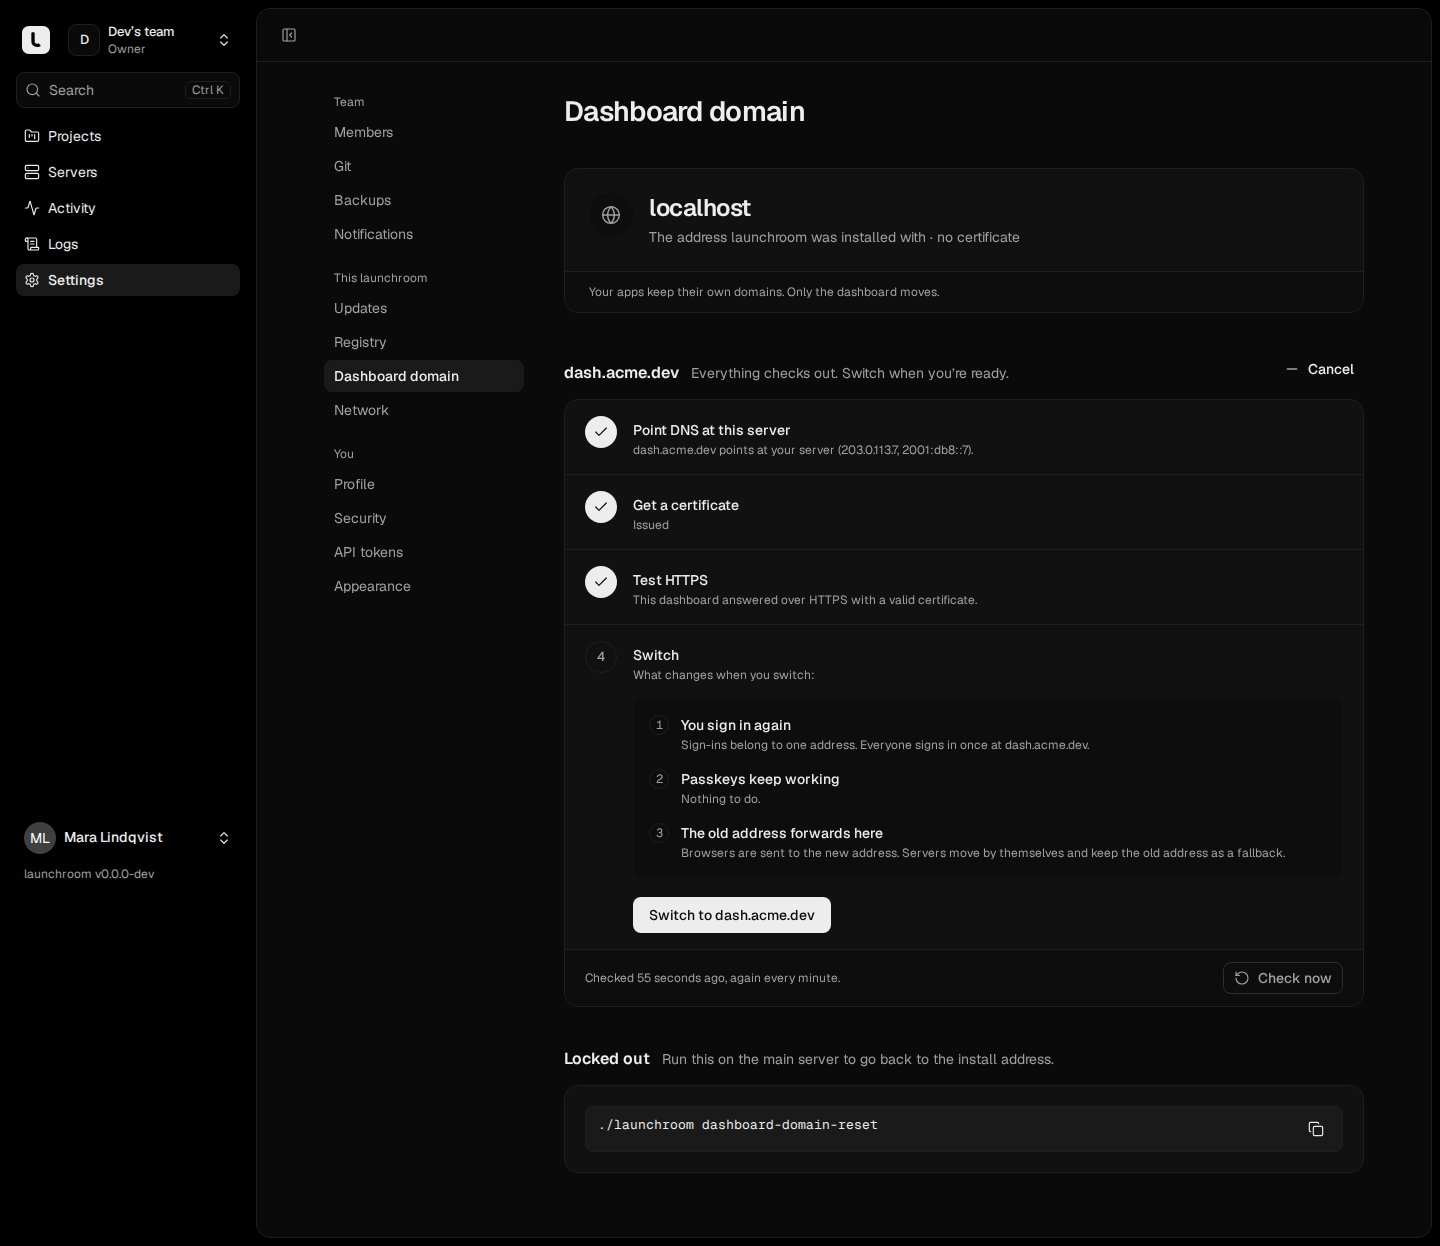Click the localhost domain heading

click(700, 208)
